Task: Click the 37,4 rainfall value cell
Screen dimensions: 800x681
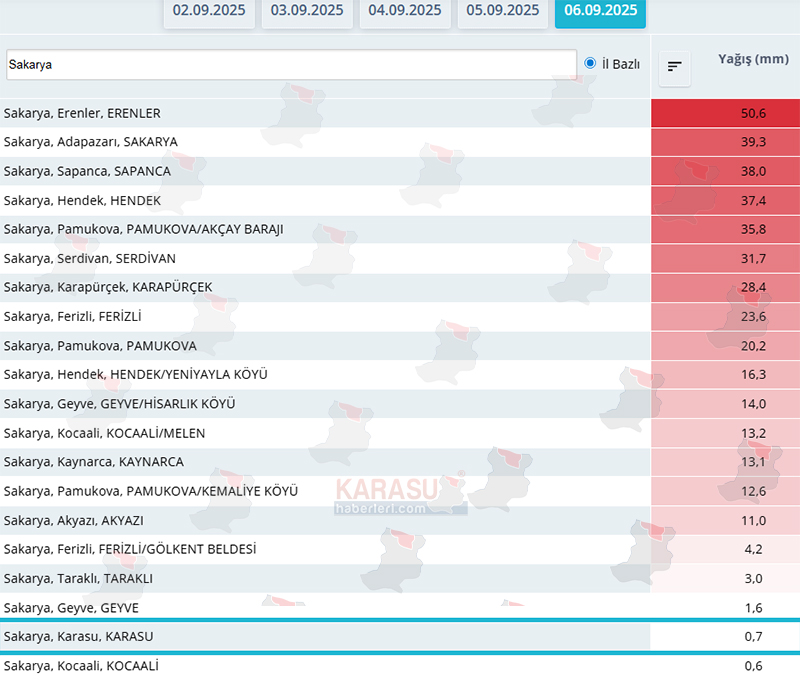Action: pyautogui.click(x=725, y=200)
